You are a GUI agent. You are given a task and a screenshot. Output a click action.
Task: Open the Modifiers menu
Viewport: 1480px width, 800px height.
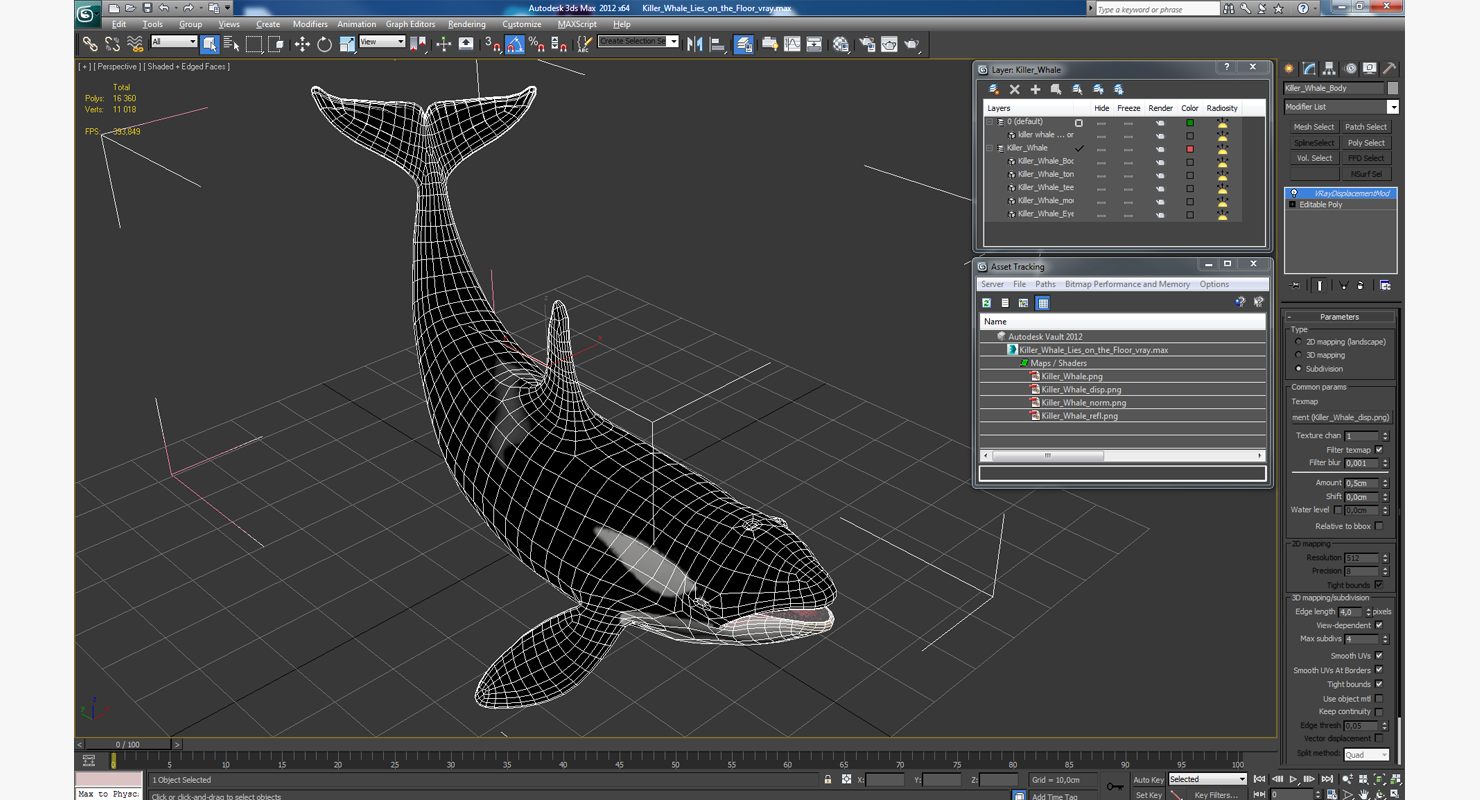[x=310, y=24]
